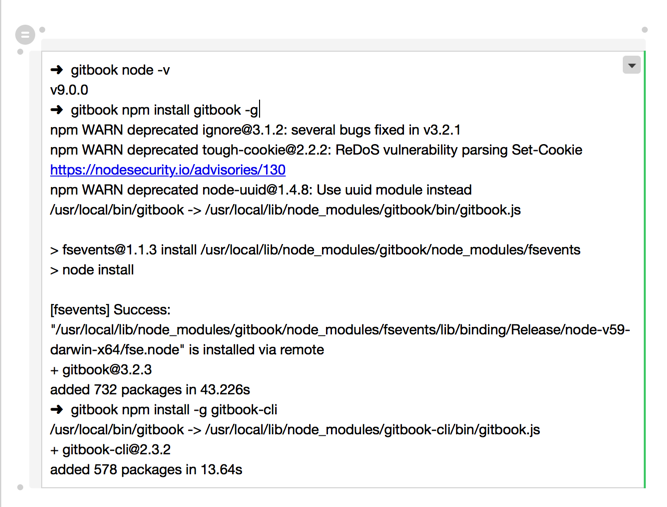Click the small dot below the block icon
The image size is (667, 507).
(x=21, y=52)
